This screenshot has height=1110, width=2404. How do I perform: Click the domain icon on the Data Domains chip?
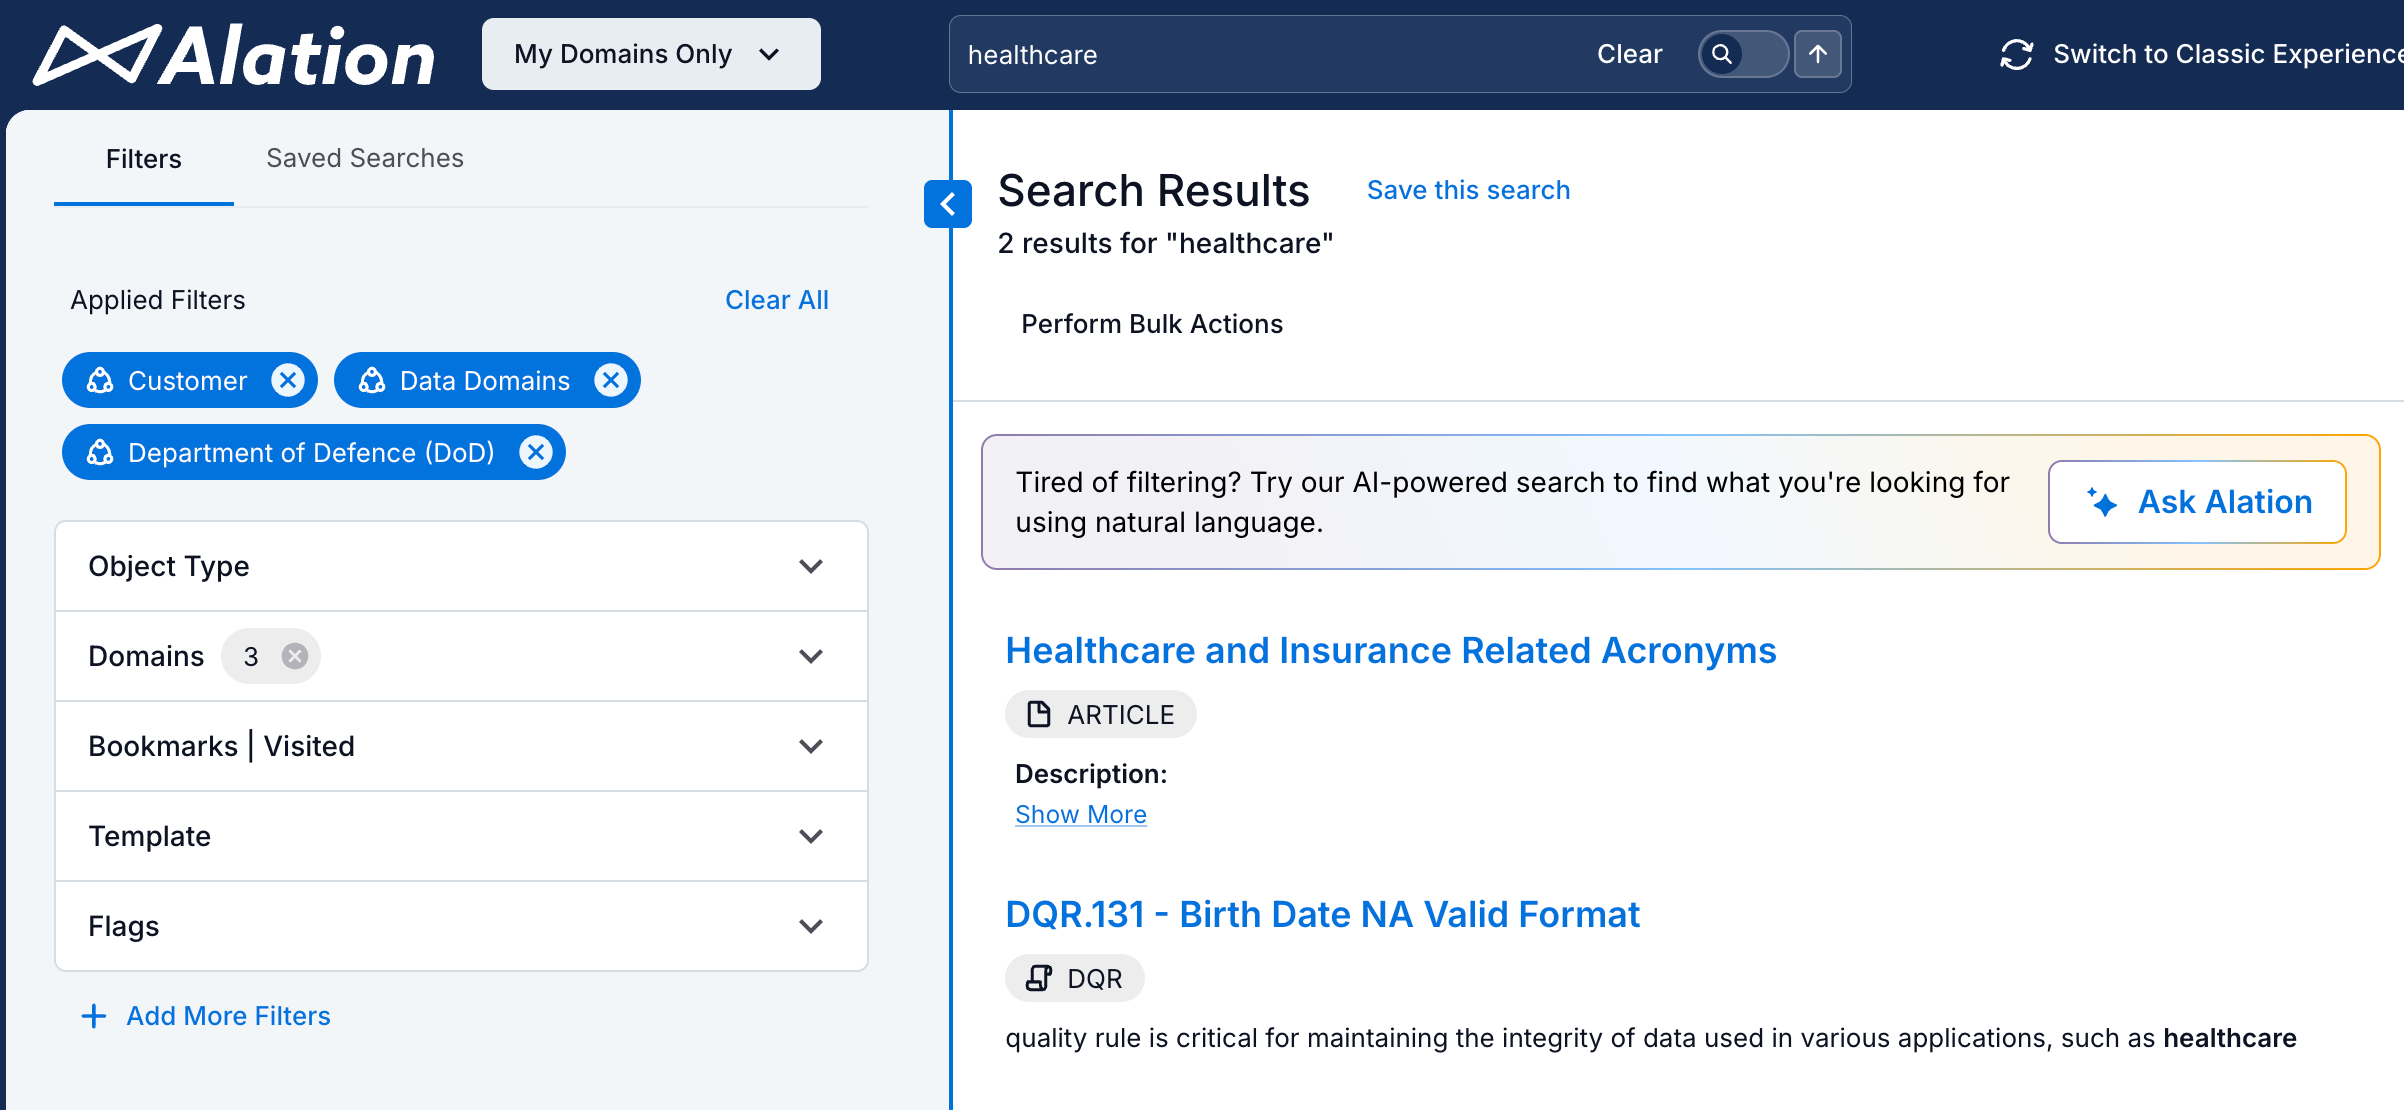tap(372, 380)
